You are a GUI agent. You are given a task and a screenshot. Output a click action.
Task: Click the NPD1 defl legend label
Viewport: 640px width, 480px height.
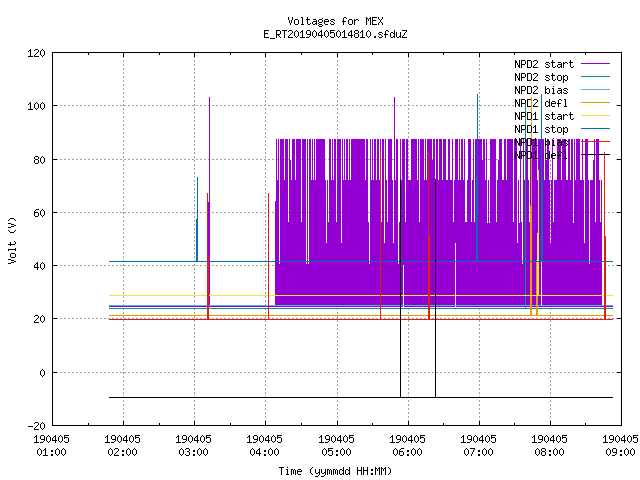pyautogui.click(x=541, y=156)
